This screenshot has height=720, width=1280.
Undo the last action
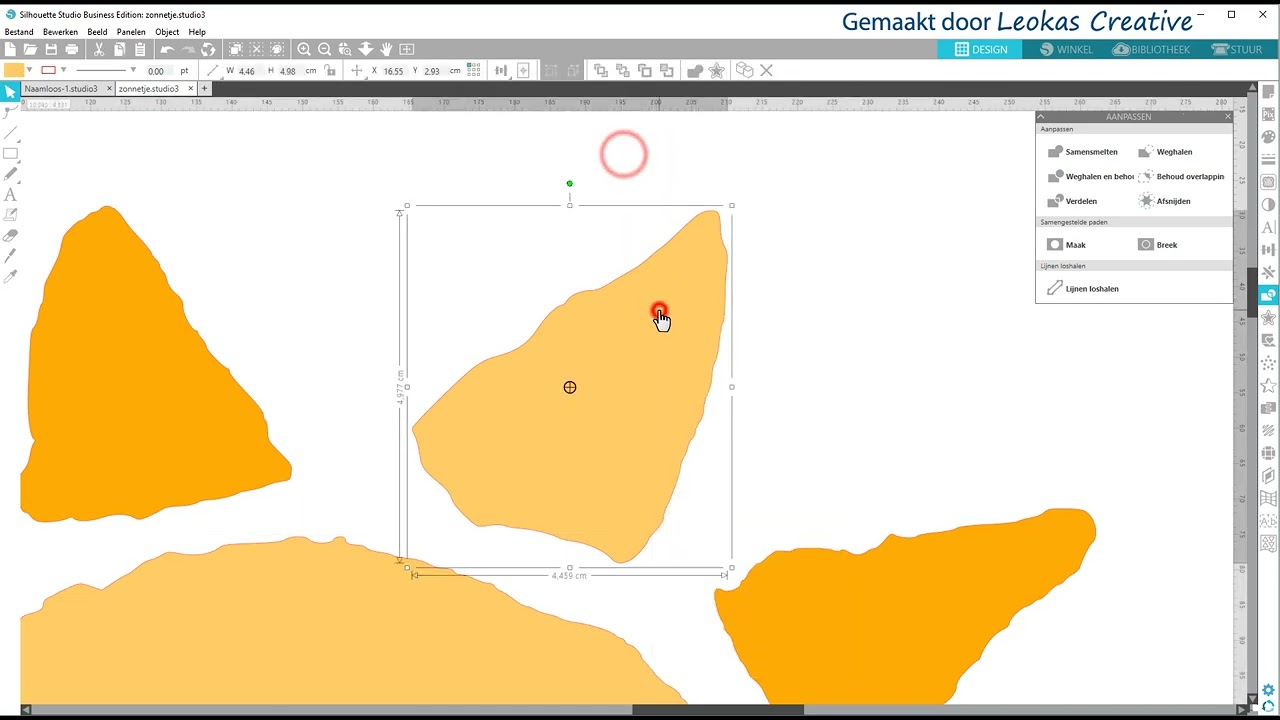(x=167, y=49)
